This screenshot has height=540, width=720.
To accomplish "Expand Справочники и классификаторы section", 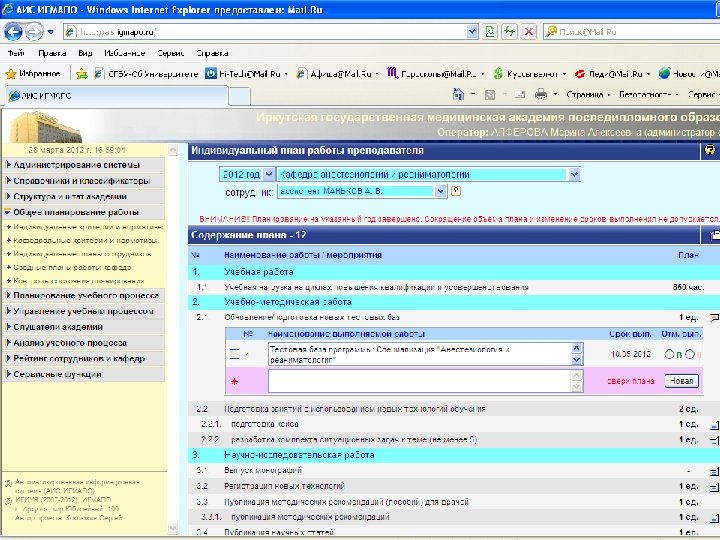I will pyautogui.click(x=84, y=181).
